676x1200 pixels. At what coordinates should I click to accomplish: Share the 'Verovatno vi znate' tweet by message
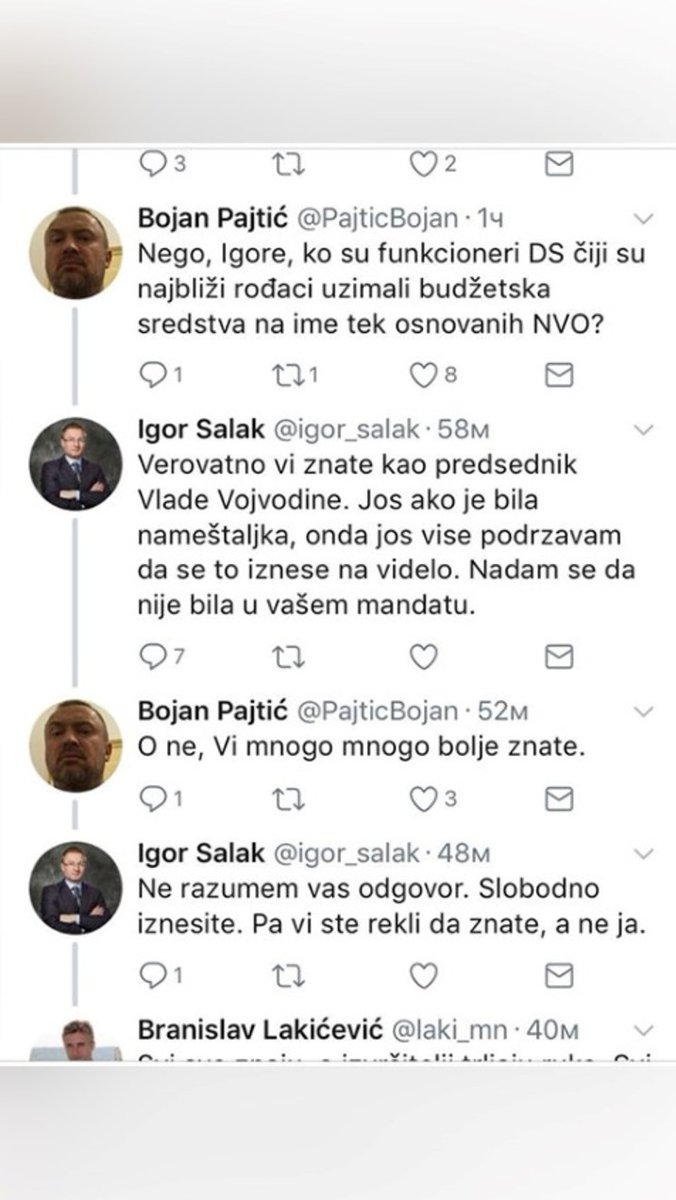click(x=559, y=656)
